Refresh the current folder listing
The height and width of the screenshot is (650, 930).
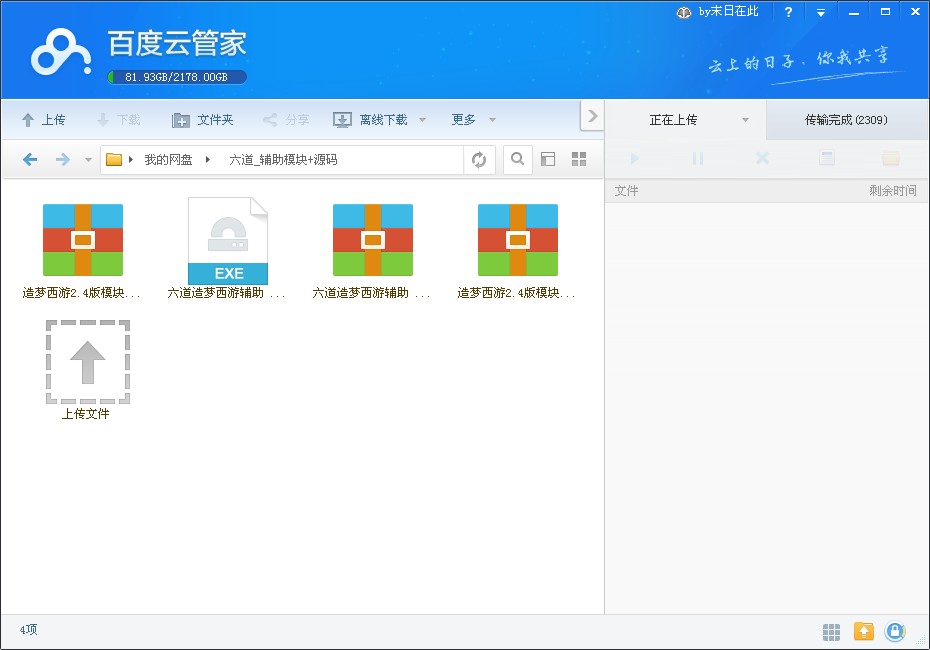(479, 159)
